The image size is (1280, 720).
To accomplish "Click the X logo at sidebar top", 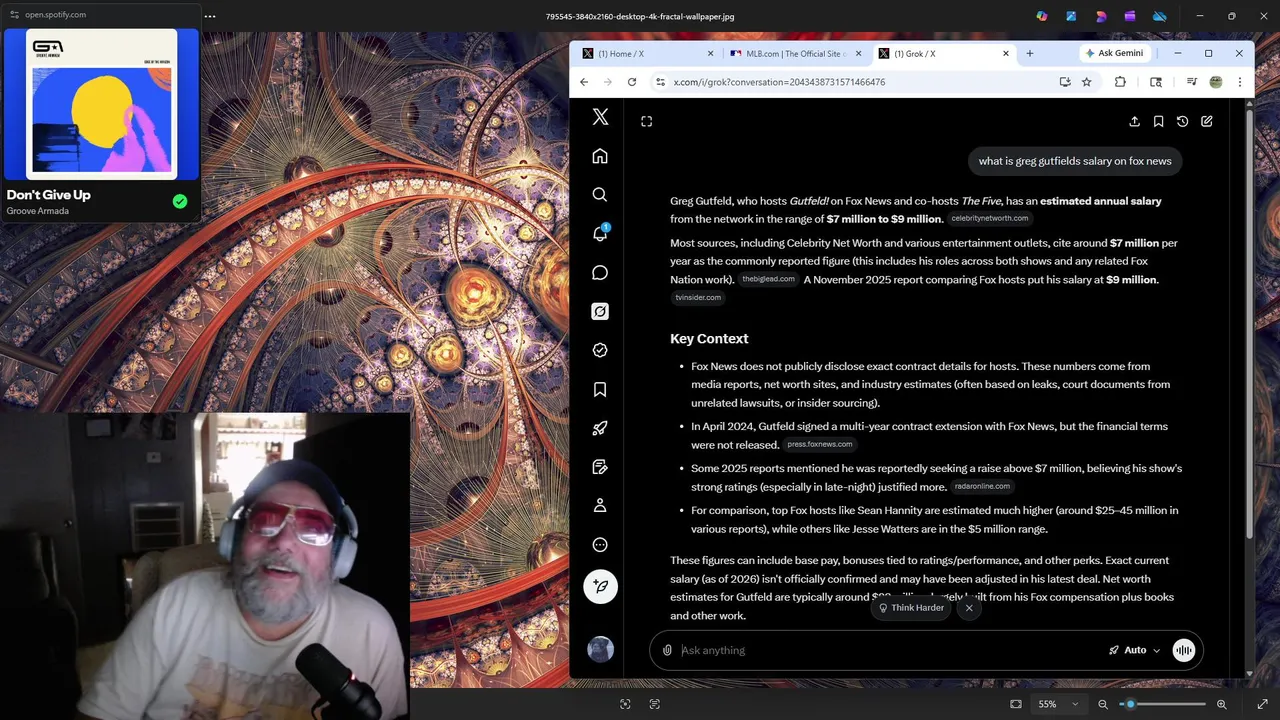I will pyautogui.click(x=600, y=117).
